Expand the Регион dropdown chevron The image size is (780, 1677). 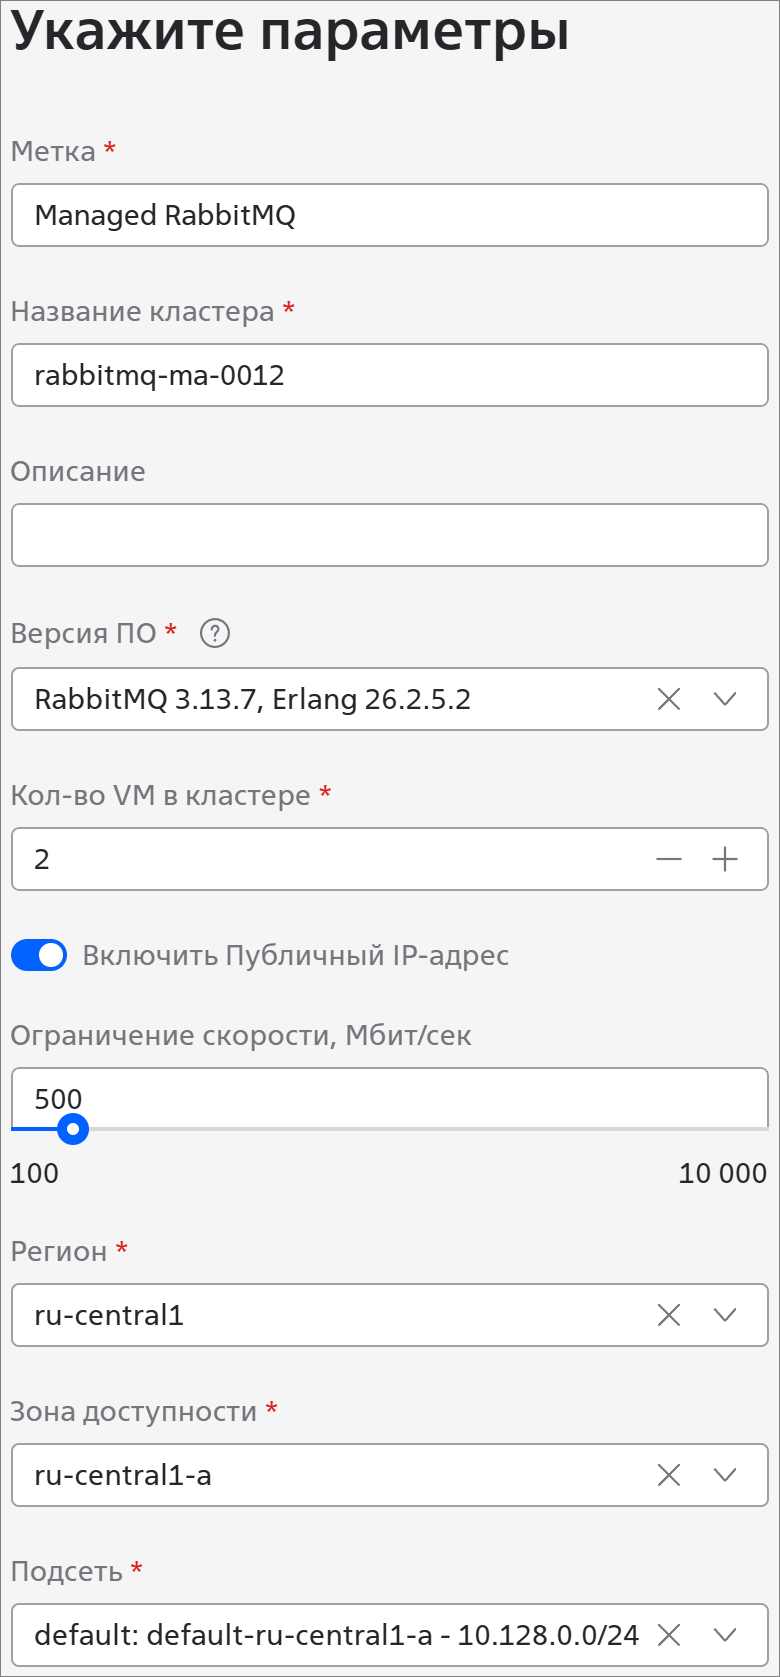coord(725,1315)
